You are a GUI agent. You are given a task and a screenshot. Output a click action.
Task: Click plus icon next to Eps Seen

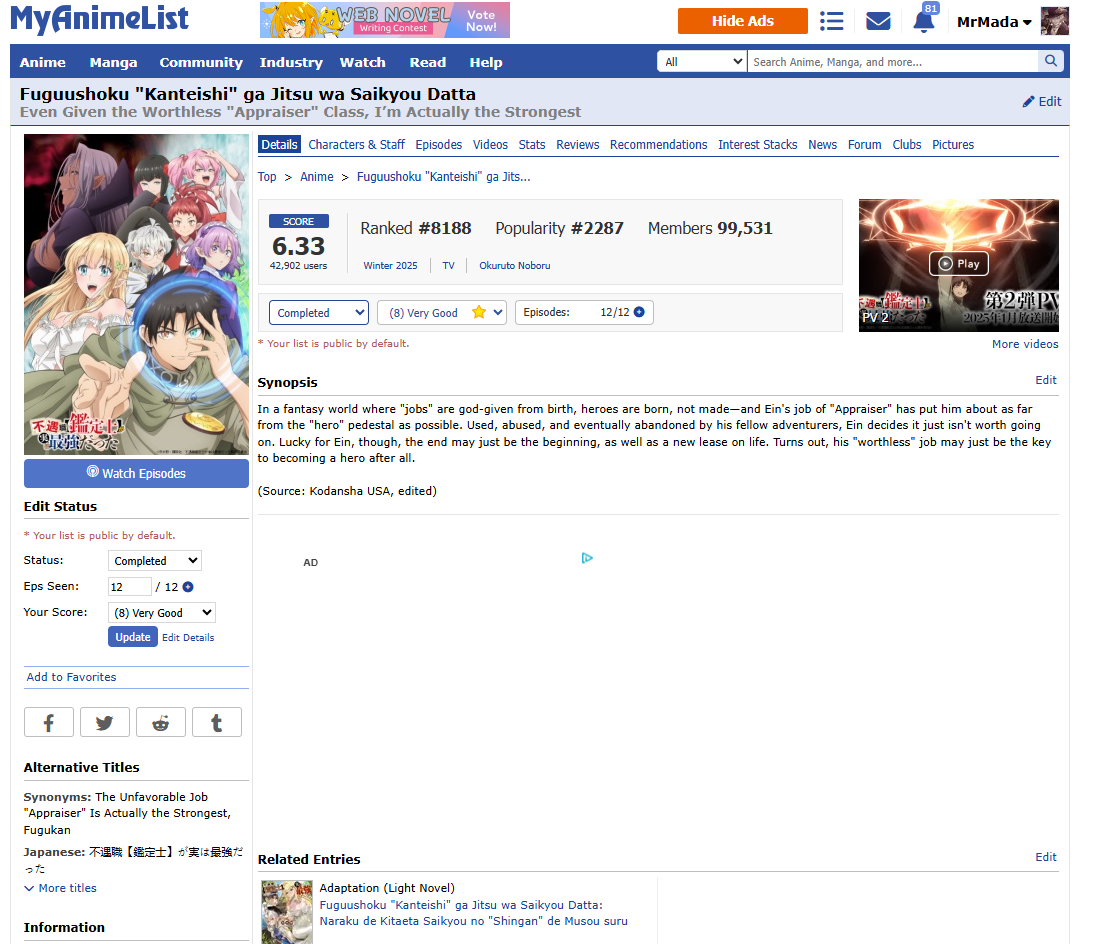(188, 587)
